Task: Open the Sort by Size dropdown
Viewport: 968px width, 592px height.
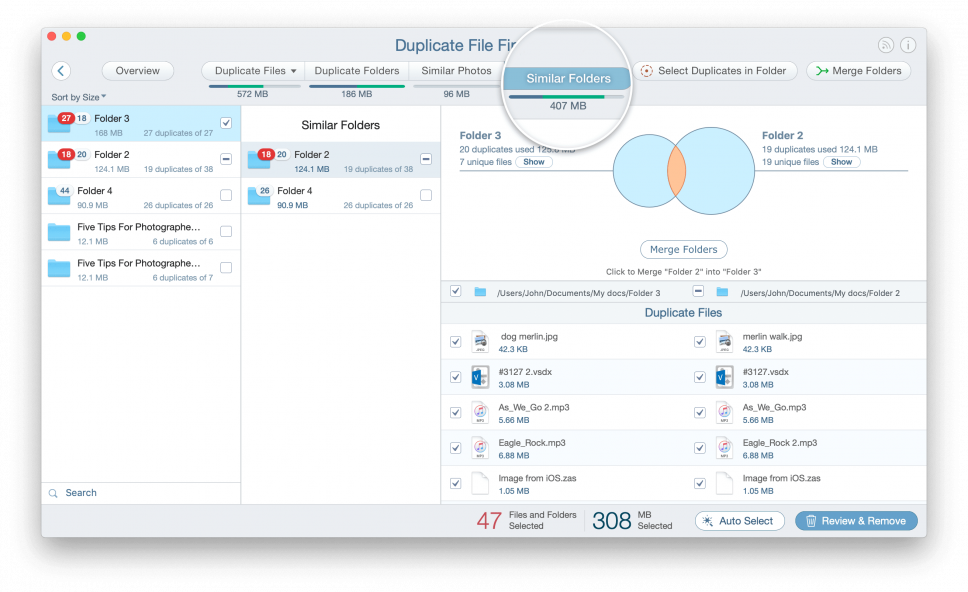Action: pos(78,97)
